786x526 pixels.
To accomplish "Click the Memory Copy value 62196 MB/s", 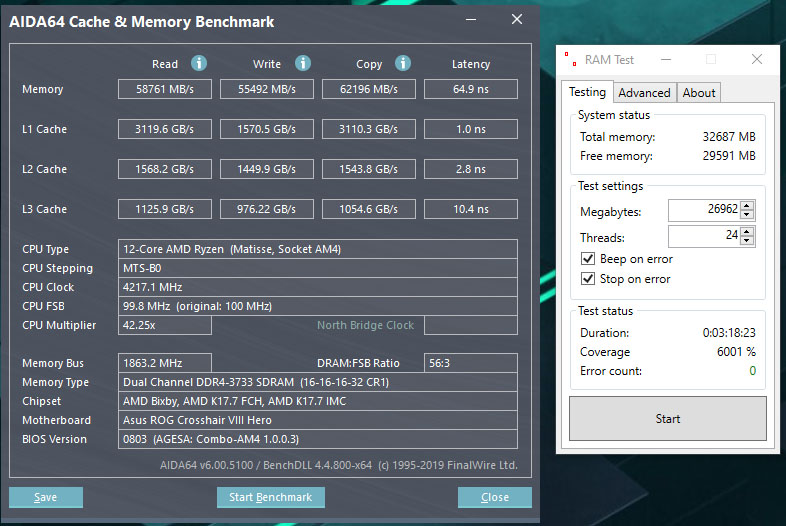I will tap(369, 89).
